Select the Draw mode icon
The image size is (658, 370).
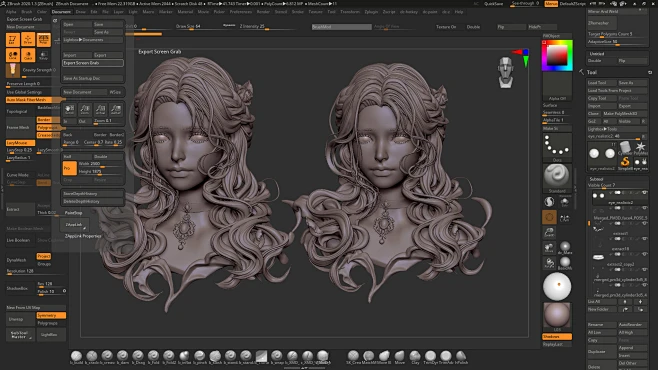(28, 39)
